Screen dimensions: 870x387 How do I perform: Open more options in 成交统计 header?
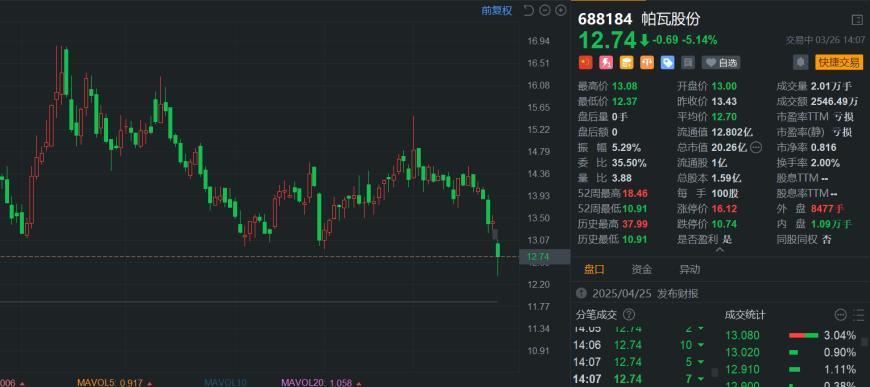coord(841,315)
